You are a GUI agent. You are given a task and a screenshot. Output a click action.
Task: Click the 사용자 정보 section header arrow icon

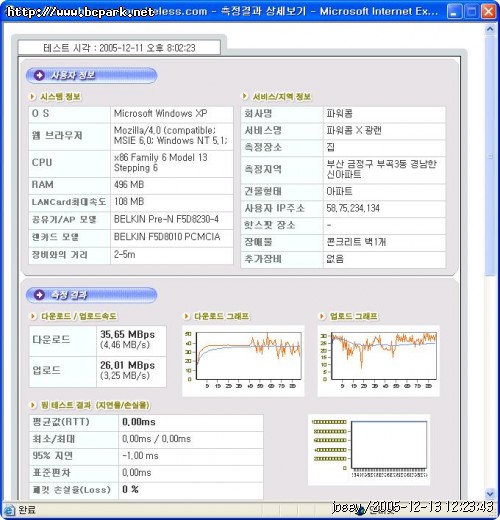point(39,75)
